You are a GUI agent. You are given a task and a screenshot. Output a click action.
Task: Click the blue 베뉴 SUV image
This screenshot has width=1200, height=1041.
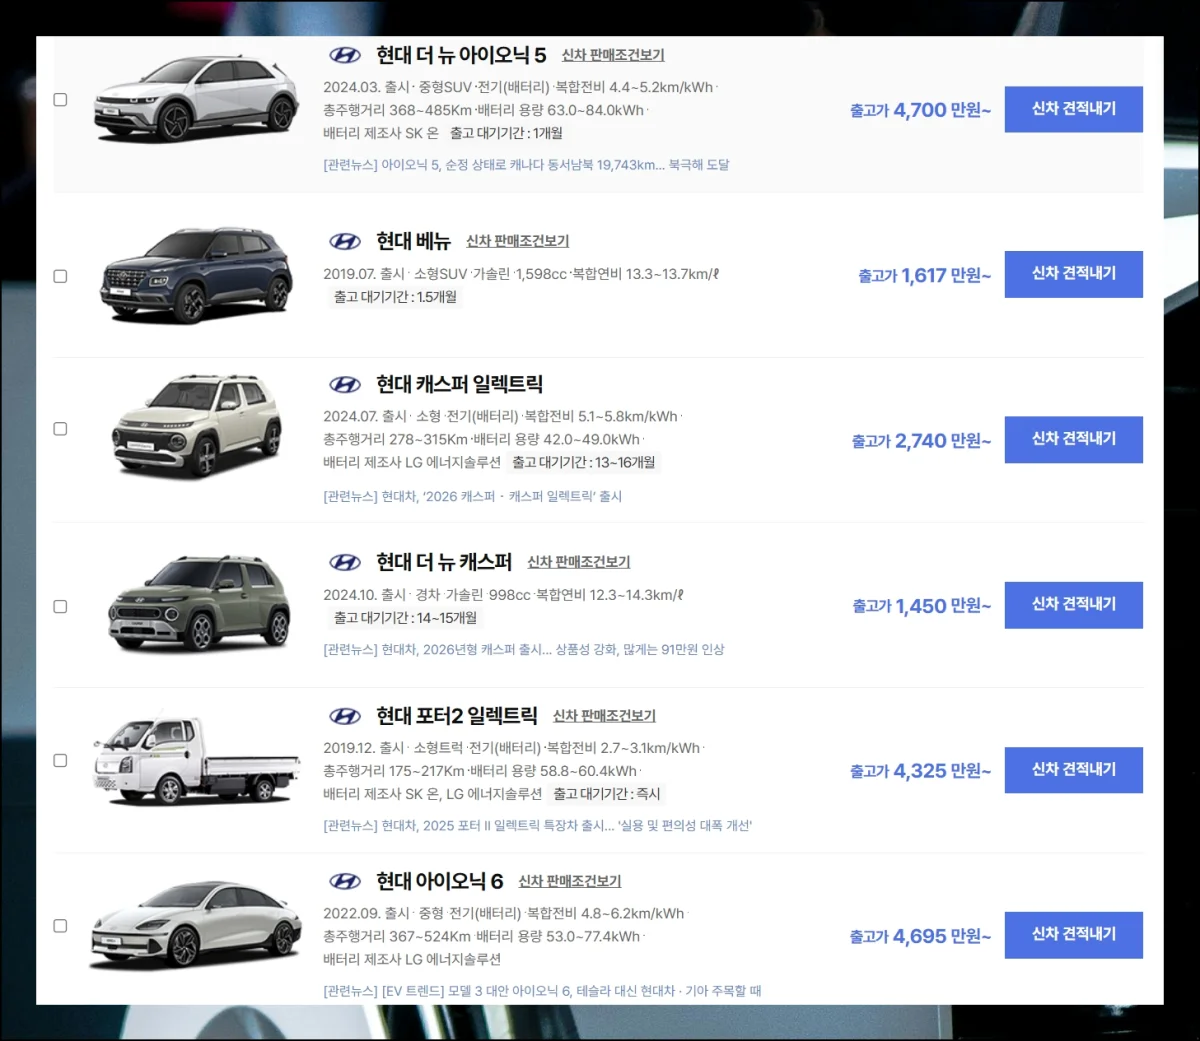[x=196, y=274]
